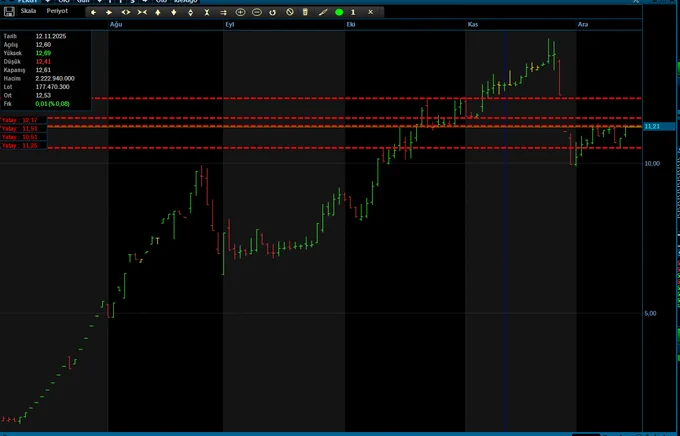This screenshot has width=680, height=436.
Task: Click the Ağu month label
Action: (116, 24)
